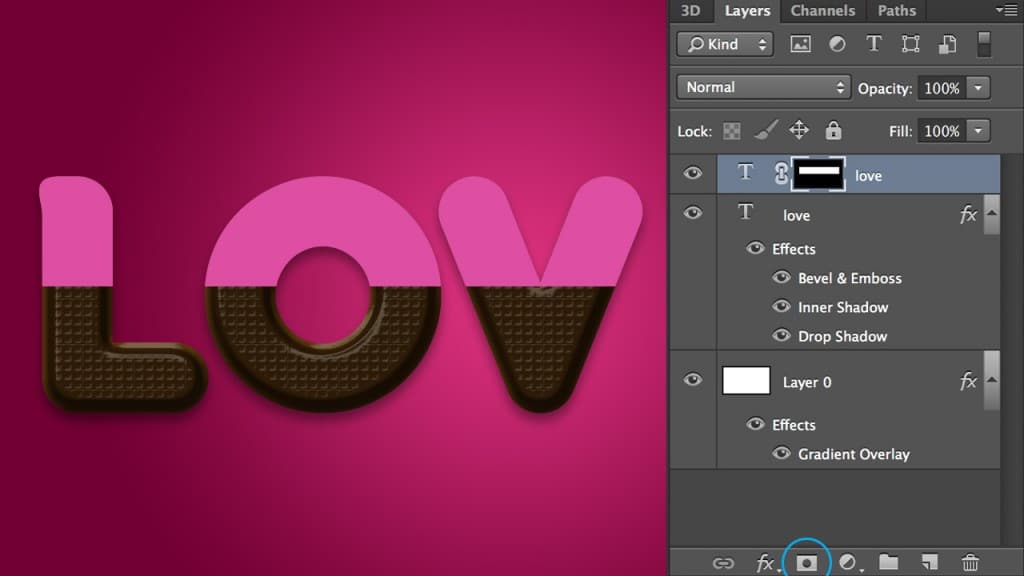Click the Layer 0 white thumbnail
The image size is (1024, 576).
[746, 381]
